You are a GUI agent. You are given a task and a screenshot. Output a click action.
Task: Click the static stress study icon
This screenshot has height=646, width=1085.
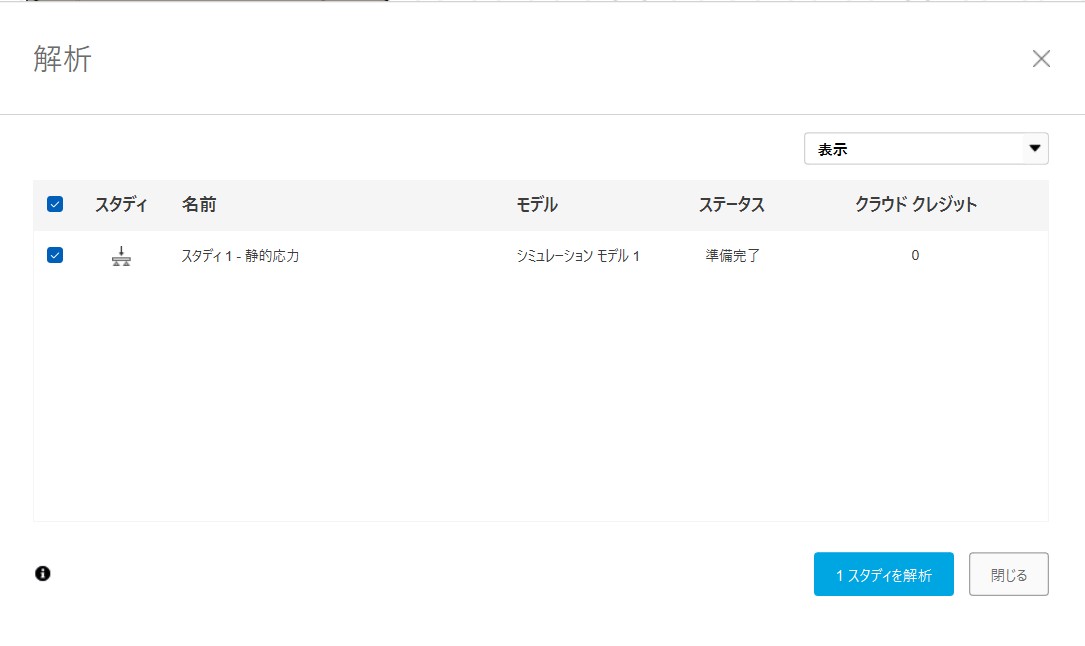click(x=121, y=257)
